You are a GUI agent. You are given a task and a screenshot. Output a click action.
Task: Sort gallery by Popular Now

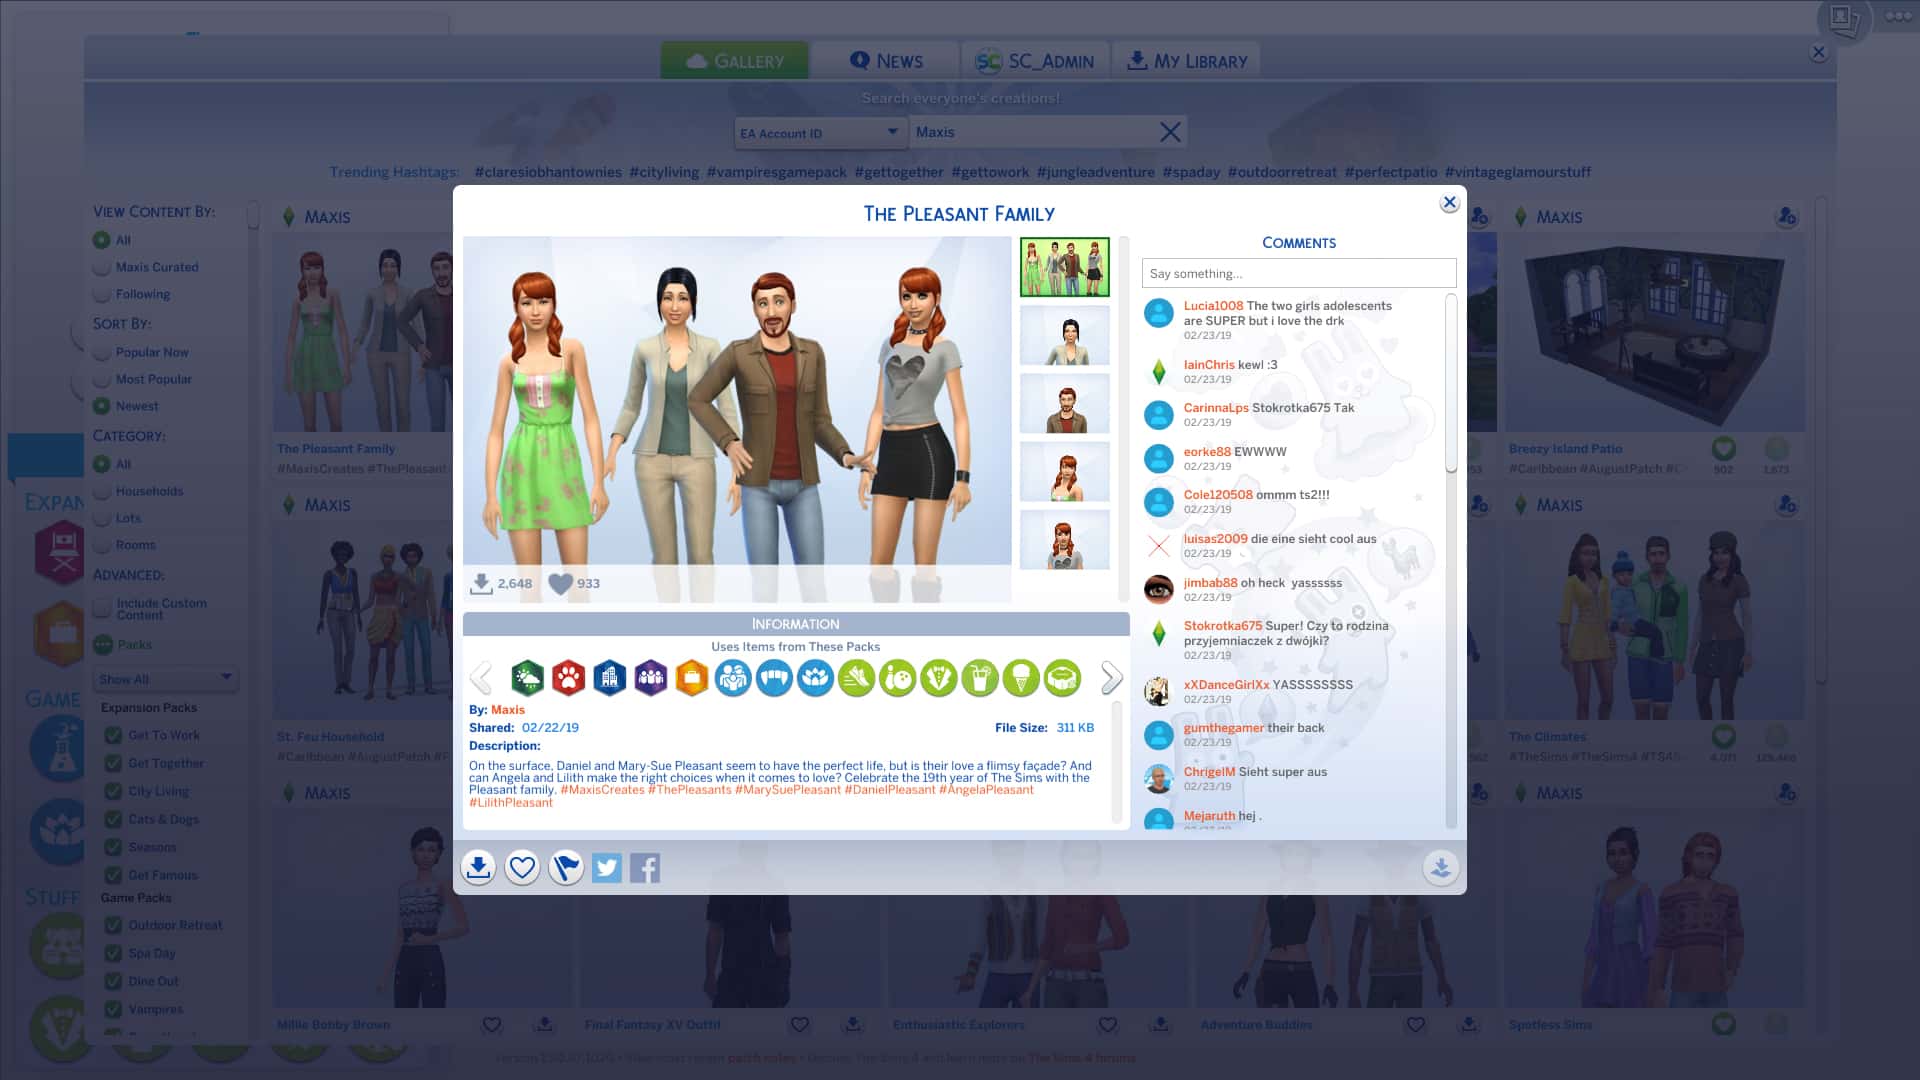[101, 352]
